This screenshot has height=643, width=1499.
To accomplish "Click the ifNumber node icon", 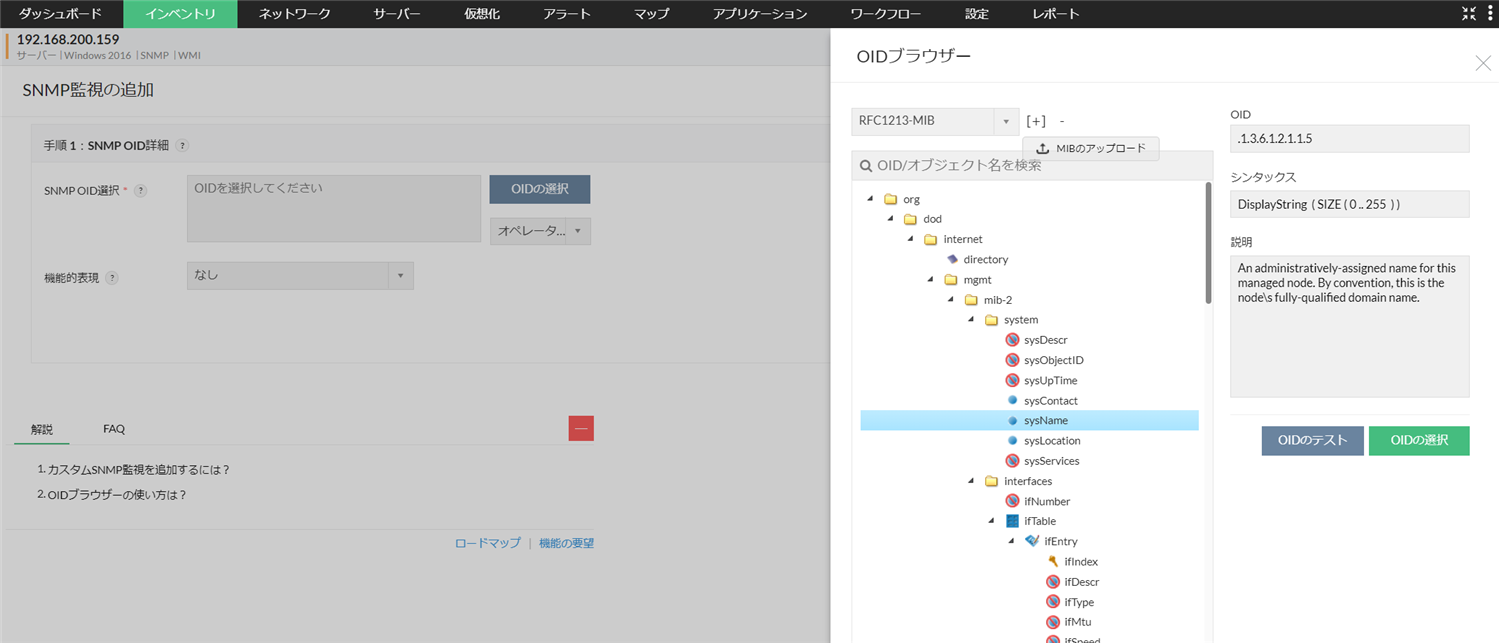I will (1012, 501).
